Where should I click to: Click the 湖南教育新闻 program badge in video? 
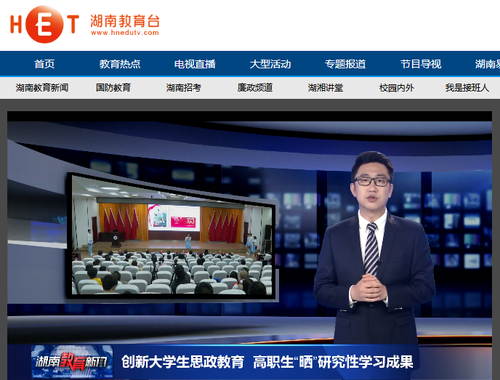tap(72, 362)
